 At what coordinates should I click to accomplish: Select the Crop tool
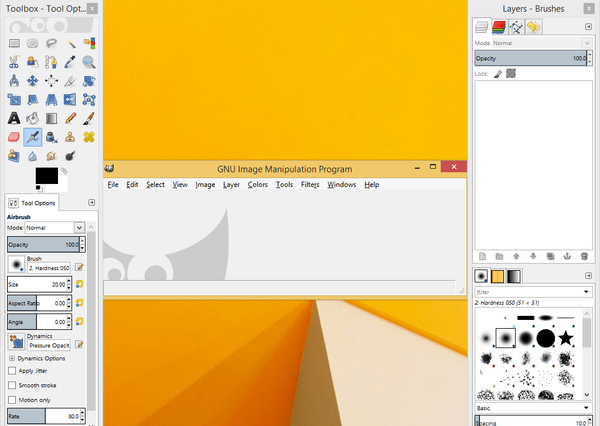pos(70,81)
